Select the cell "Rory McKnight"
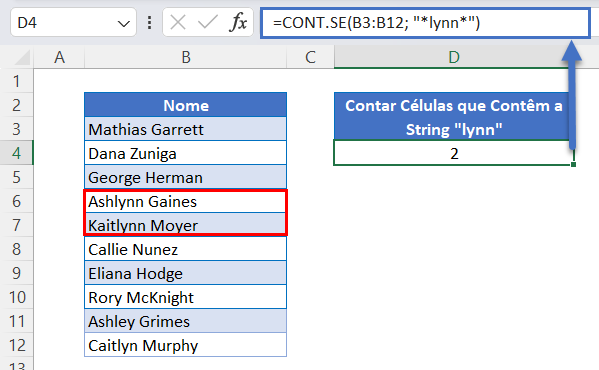The image size is (599, 370). [186, 297]
